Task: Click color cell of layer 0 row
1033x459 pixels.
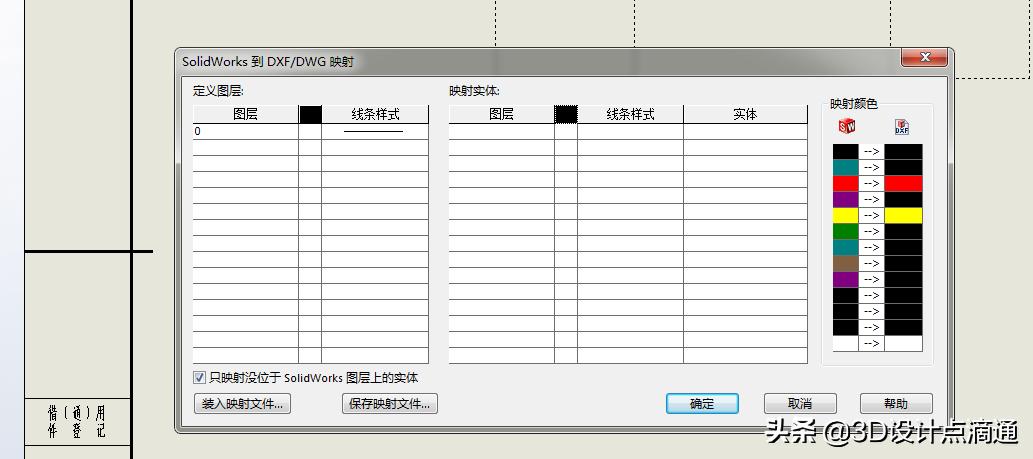Action: [x=310, y=132]
